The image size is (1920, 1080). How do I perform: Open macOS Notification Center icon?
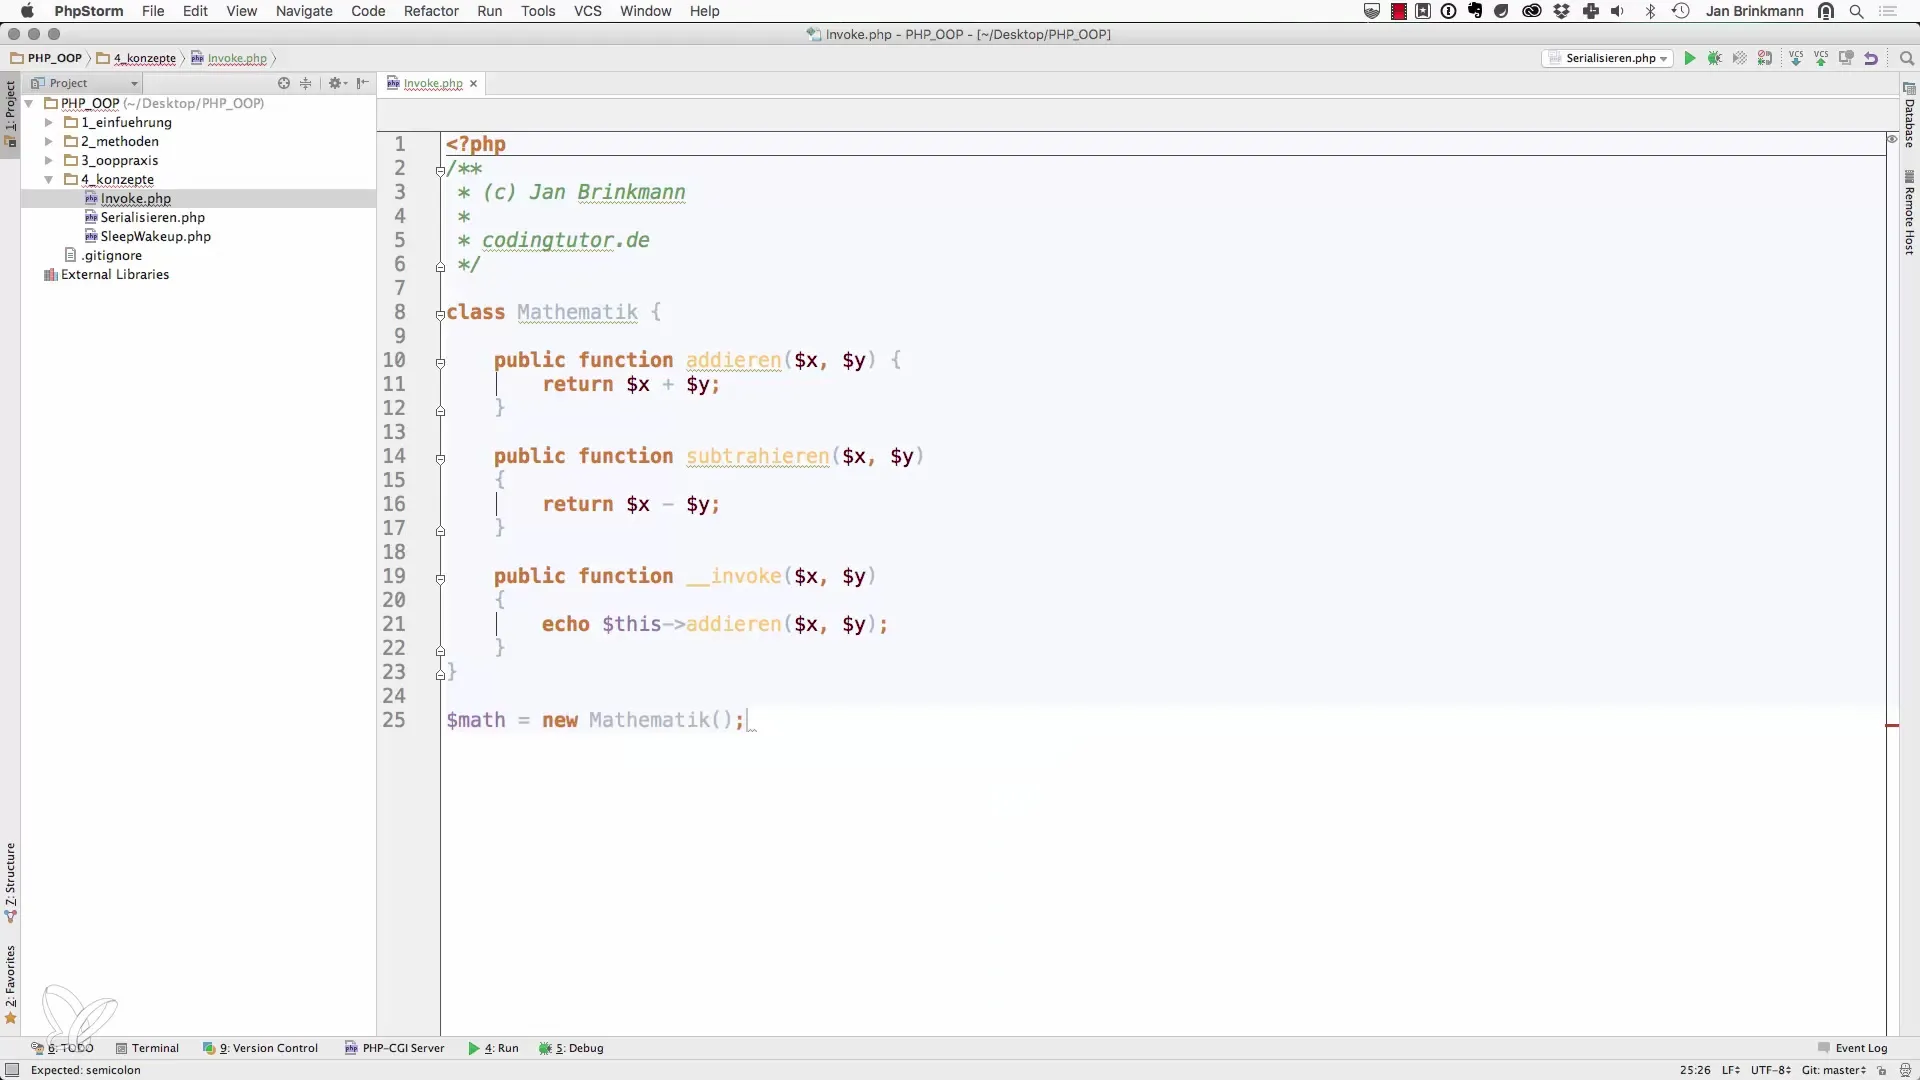point(1889,11)
